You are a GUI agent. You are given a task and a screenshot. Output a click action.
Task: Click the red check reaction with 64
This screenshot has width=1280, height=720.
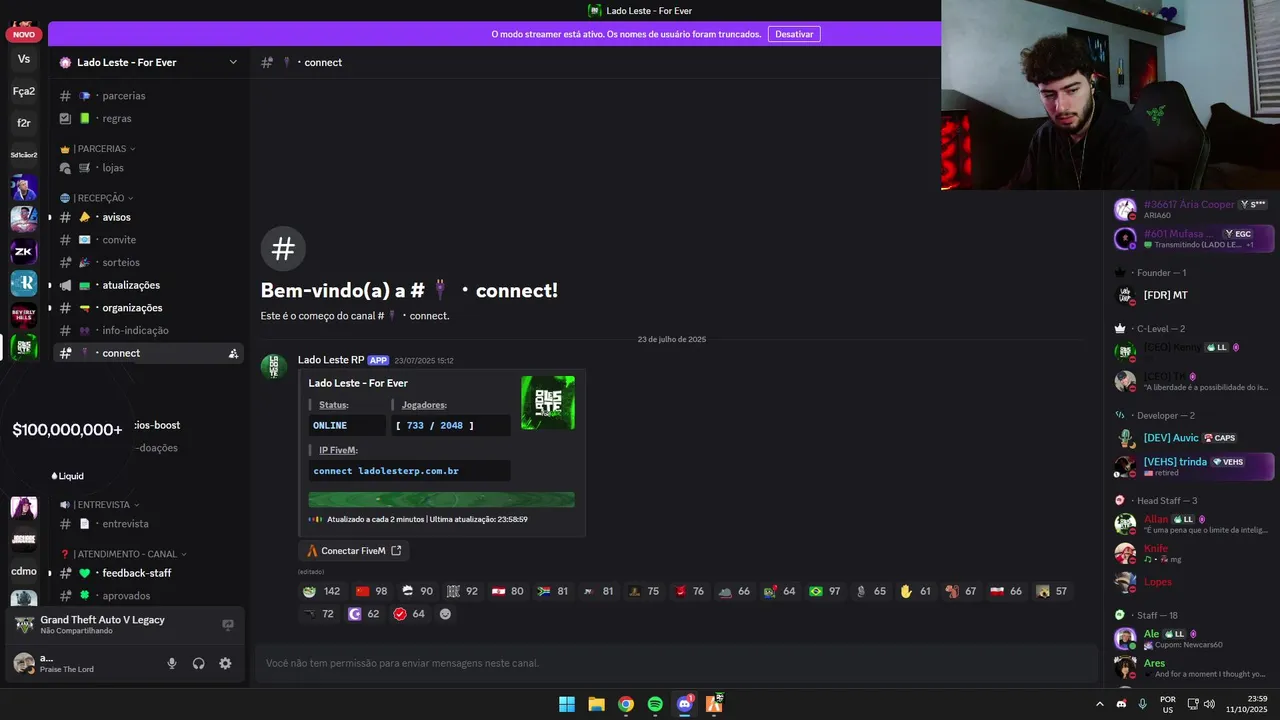(x=409, y=614)
